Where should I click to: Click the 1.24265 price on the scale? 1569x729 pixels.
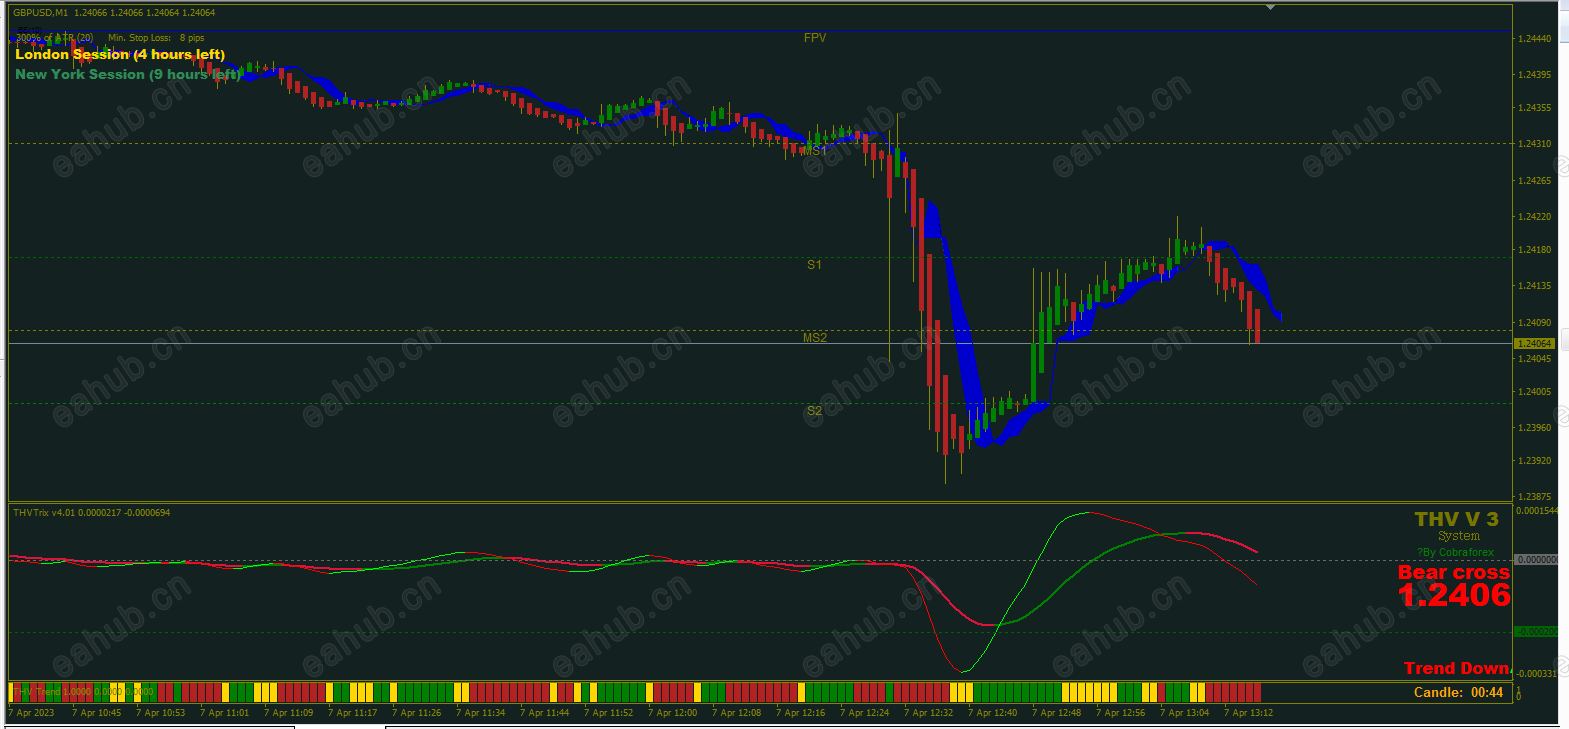click(x=1535, y=181)
